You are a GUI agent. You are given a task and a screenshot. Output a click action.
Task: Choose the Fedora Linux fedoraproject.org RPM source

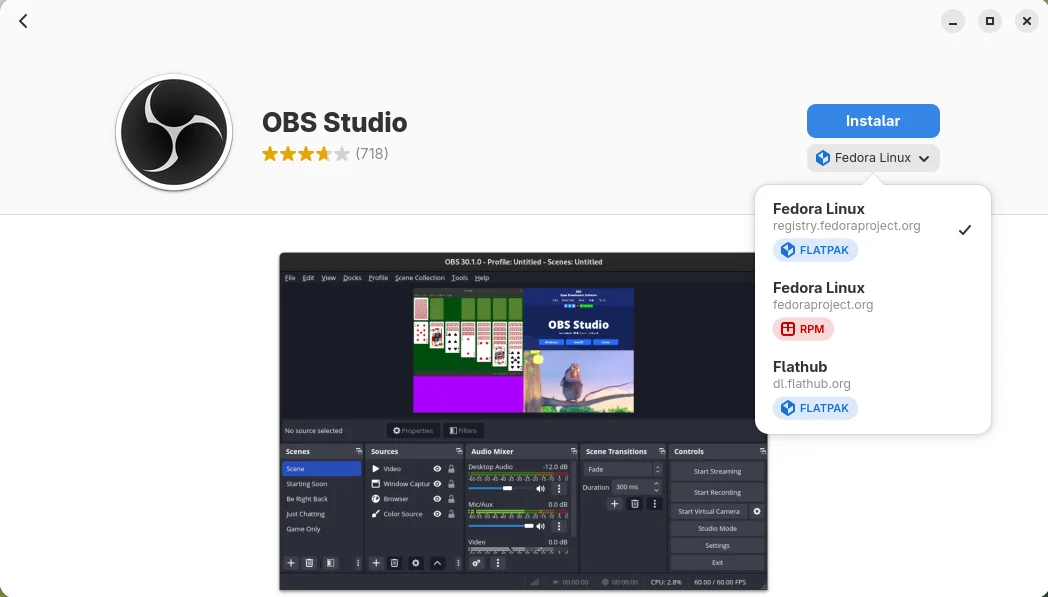(x=872, y=309)
